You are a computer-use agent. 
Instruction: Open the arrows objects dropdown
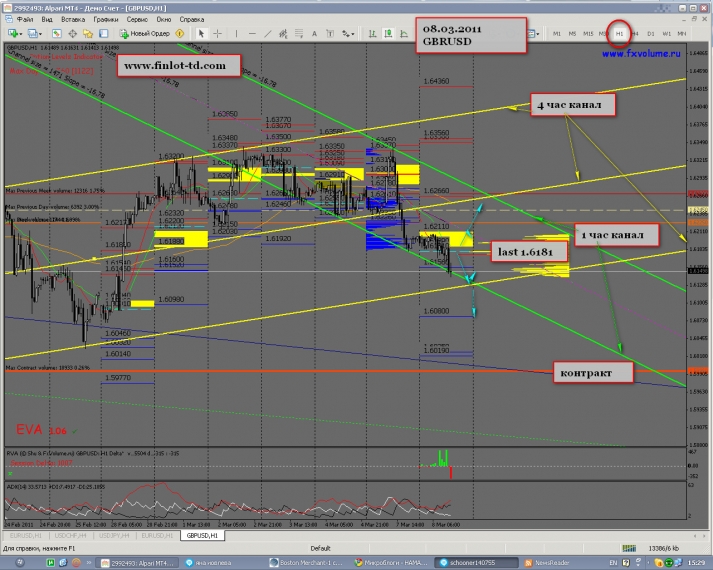tap(348, 34)
